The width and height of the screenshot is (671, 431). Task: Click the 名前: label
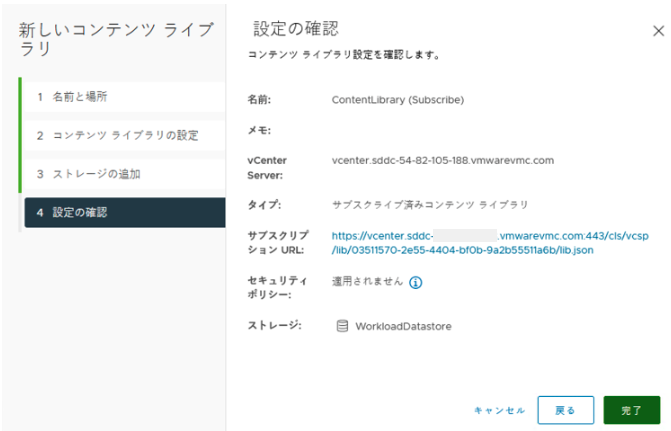click(259, 100)
